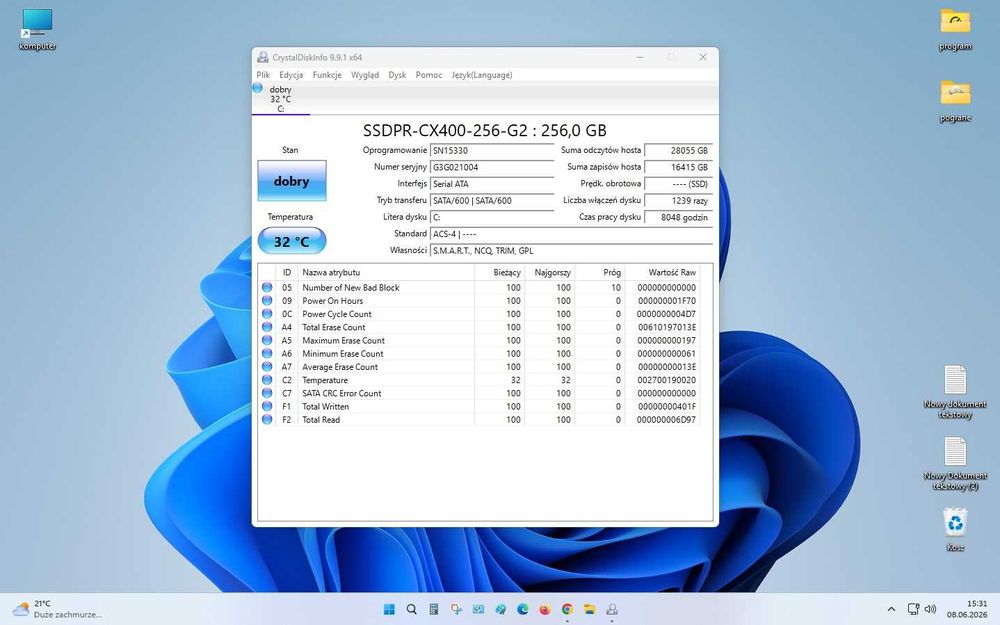Screen dimensions: 1000x625
Task: Launch Microsoft Edge from taskbar
Action: 522,609
